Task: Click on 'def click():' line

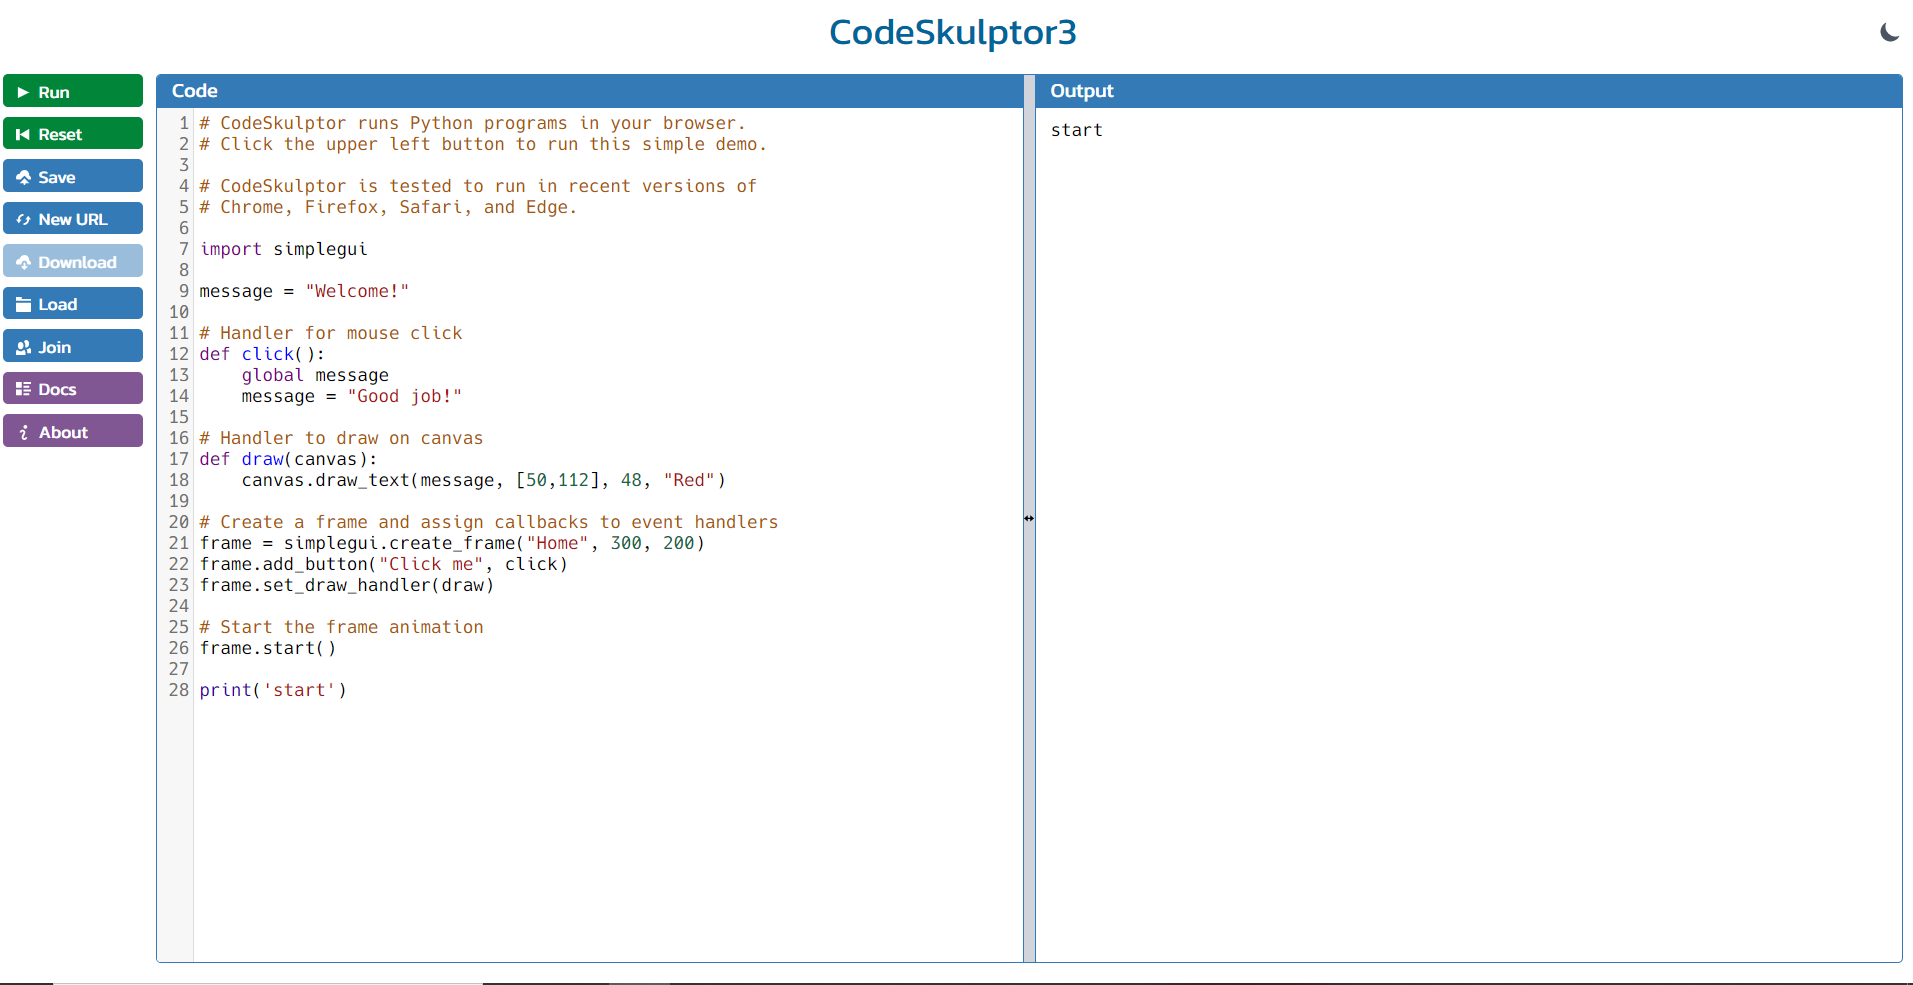Action: tap(262, 354)
